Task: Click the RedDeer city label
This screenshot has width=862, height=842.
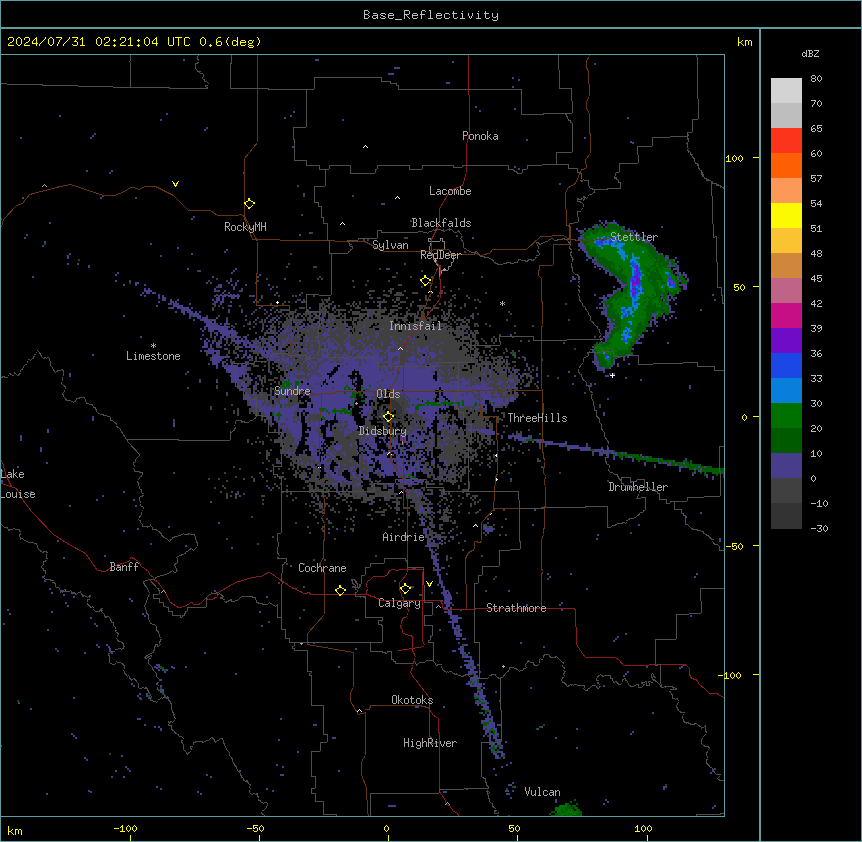Action: click(x=440, y=255)
